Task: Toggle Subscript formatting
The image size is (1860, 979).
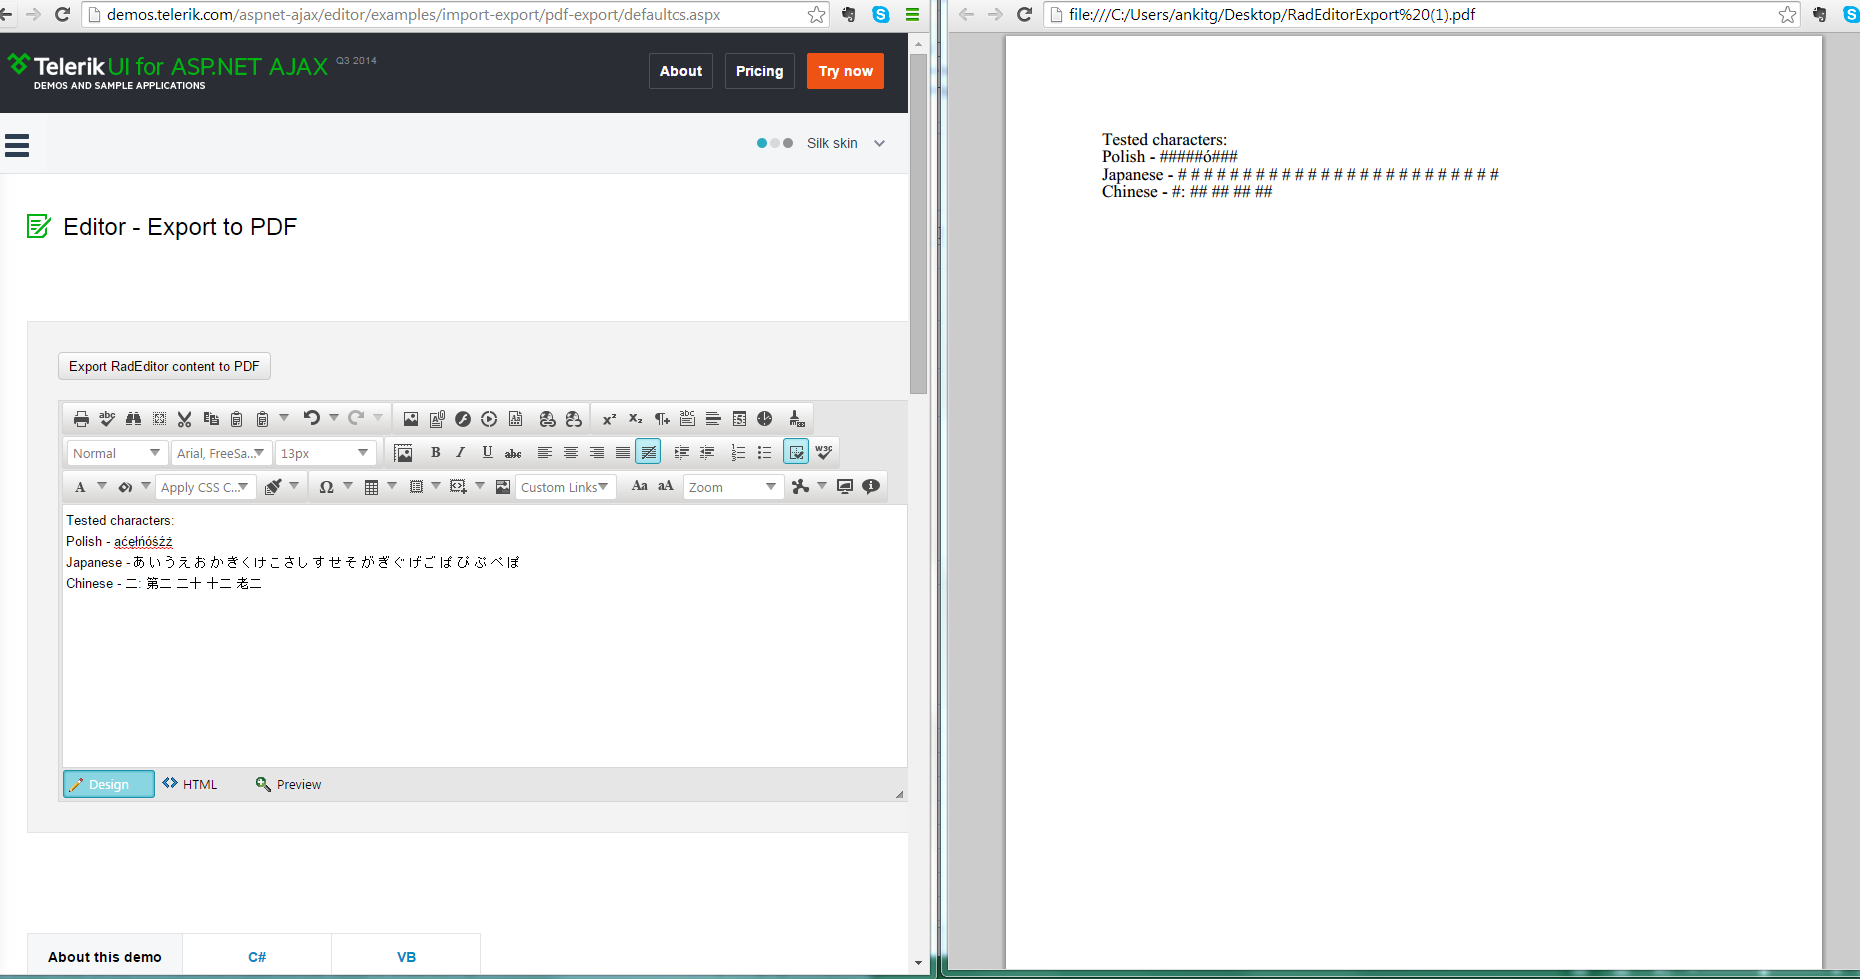Action: click(635, 419)
